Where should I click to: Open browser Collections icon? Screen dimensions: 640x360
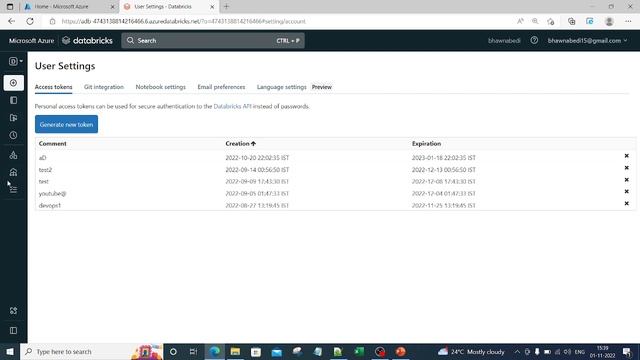pos(571,21)
